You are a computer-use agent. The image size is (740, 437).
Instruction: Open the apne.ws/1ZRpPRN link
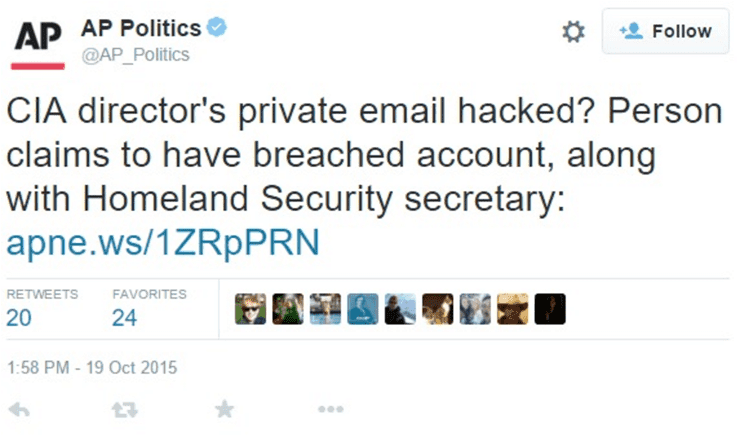(163, 243)
